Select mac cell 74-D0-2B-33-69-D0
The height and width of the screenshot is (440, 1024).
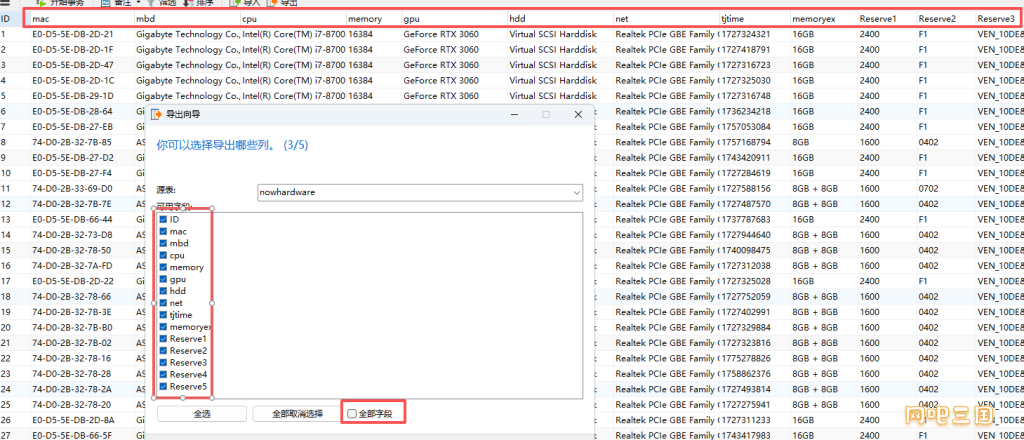[x=82, y=188]
